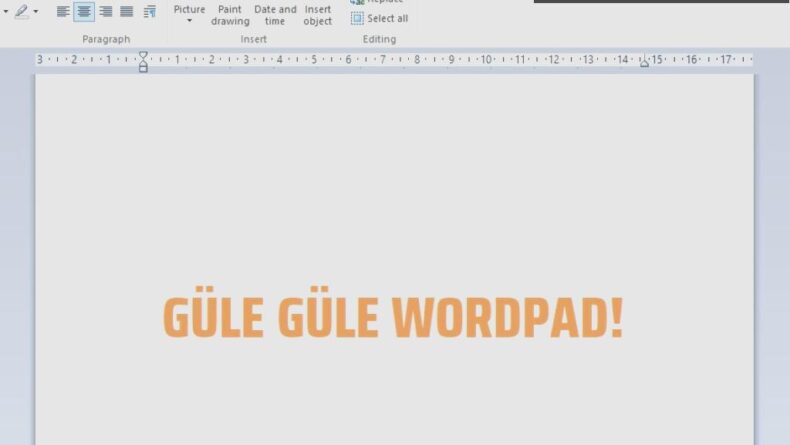Screen dimensions: 790x445
Task: Open the Replace tool
Action: 379,2
